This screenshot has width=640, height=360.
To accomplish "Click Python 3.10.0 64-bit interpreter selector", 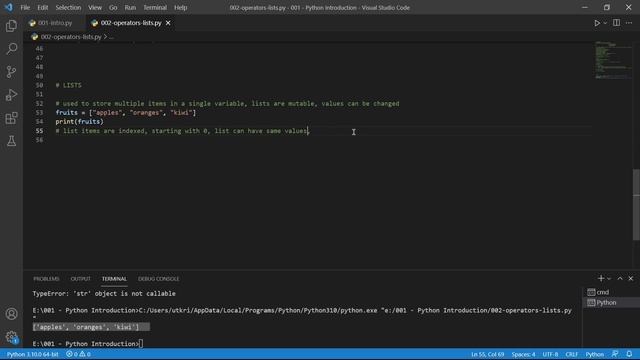I will click(x=32, y=354).
